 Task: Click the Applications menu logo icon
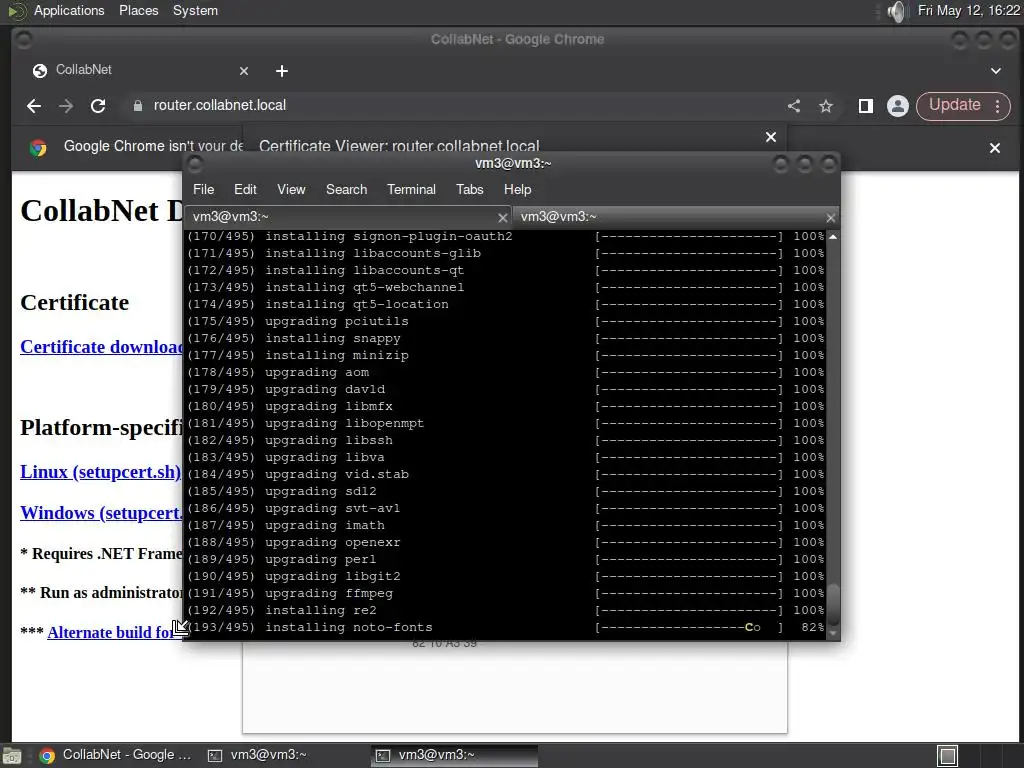pyautogui.click(x=17, y=10)
